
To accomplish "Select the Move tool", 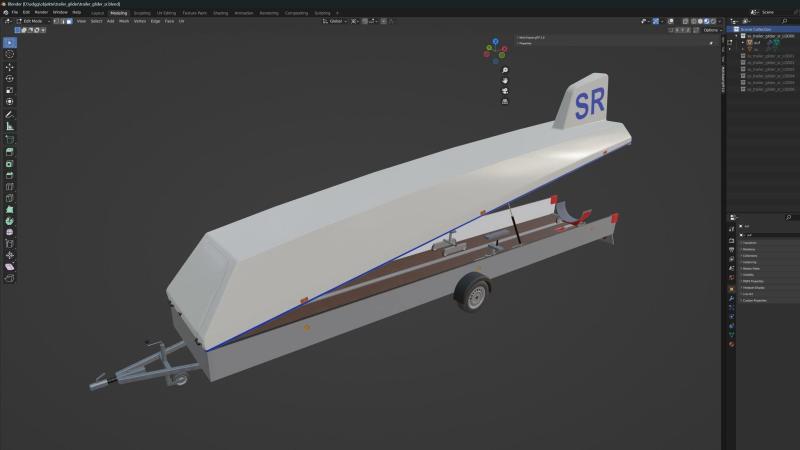I will 10,67.
